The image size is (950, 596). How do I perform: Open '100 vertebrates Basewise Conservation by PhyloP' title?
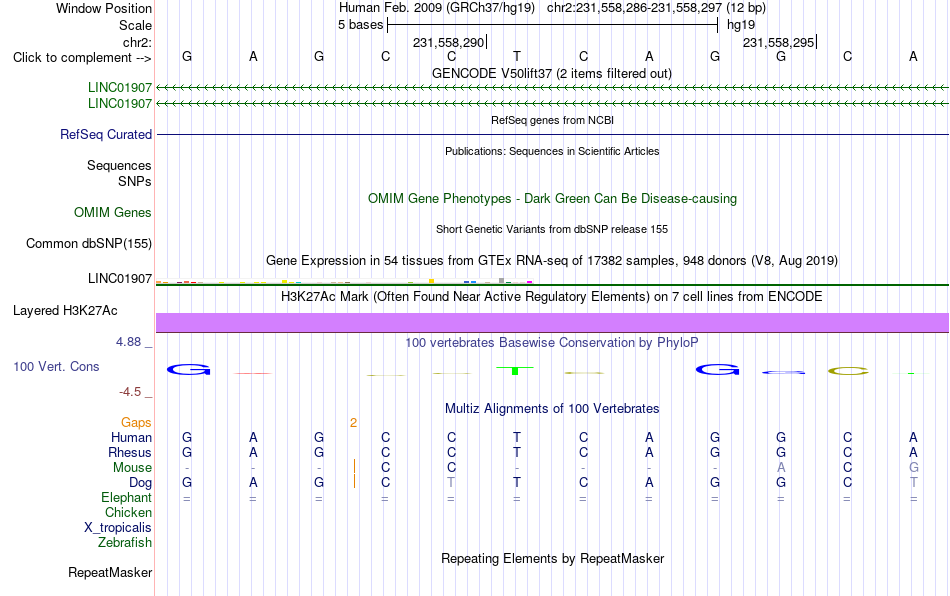(552, 342)
